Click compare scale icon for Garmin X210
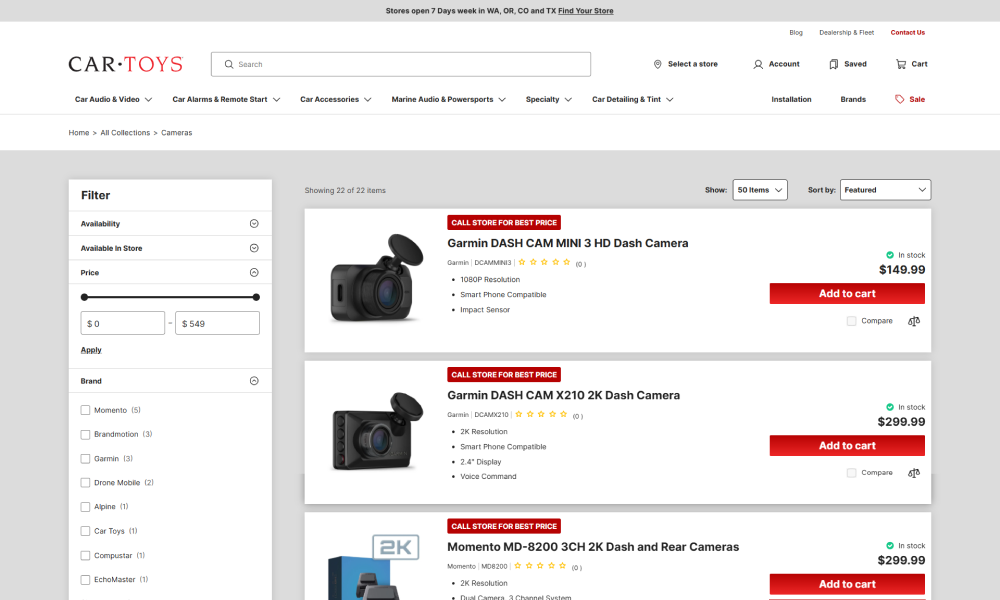The width and height of the screenshot is (1000, 600). point(914,473)
